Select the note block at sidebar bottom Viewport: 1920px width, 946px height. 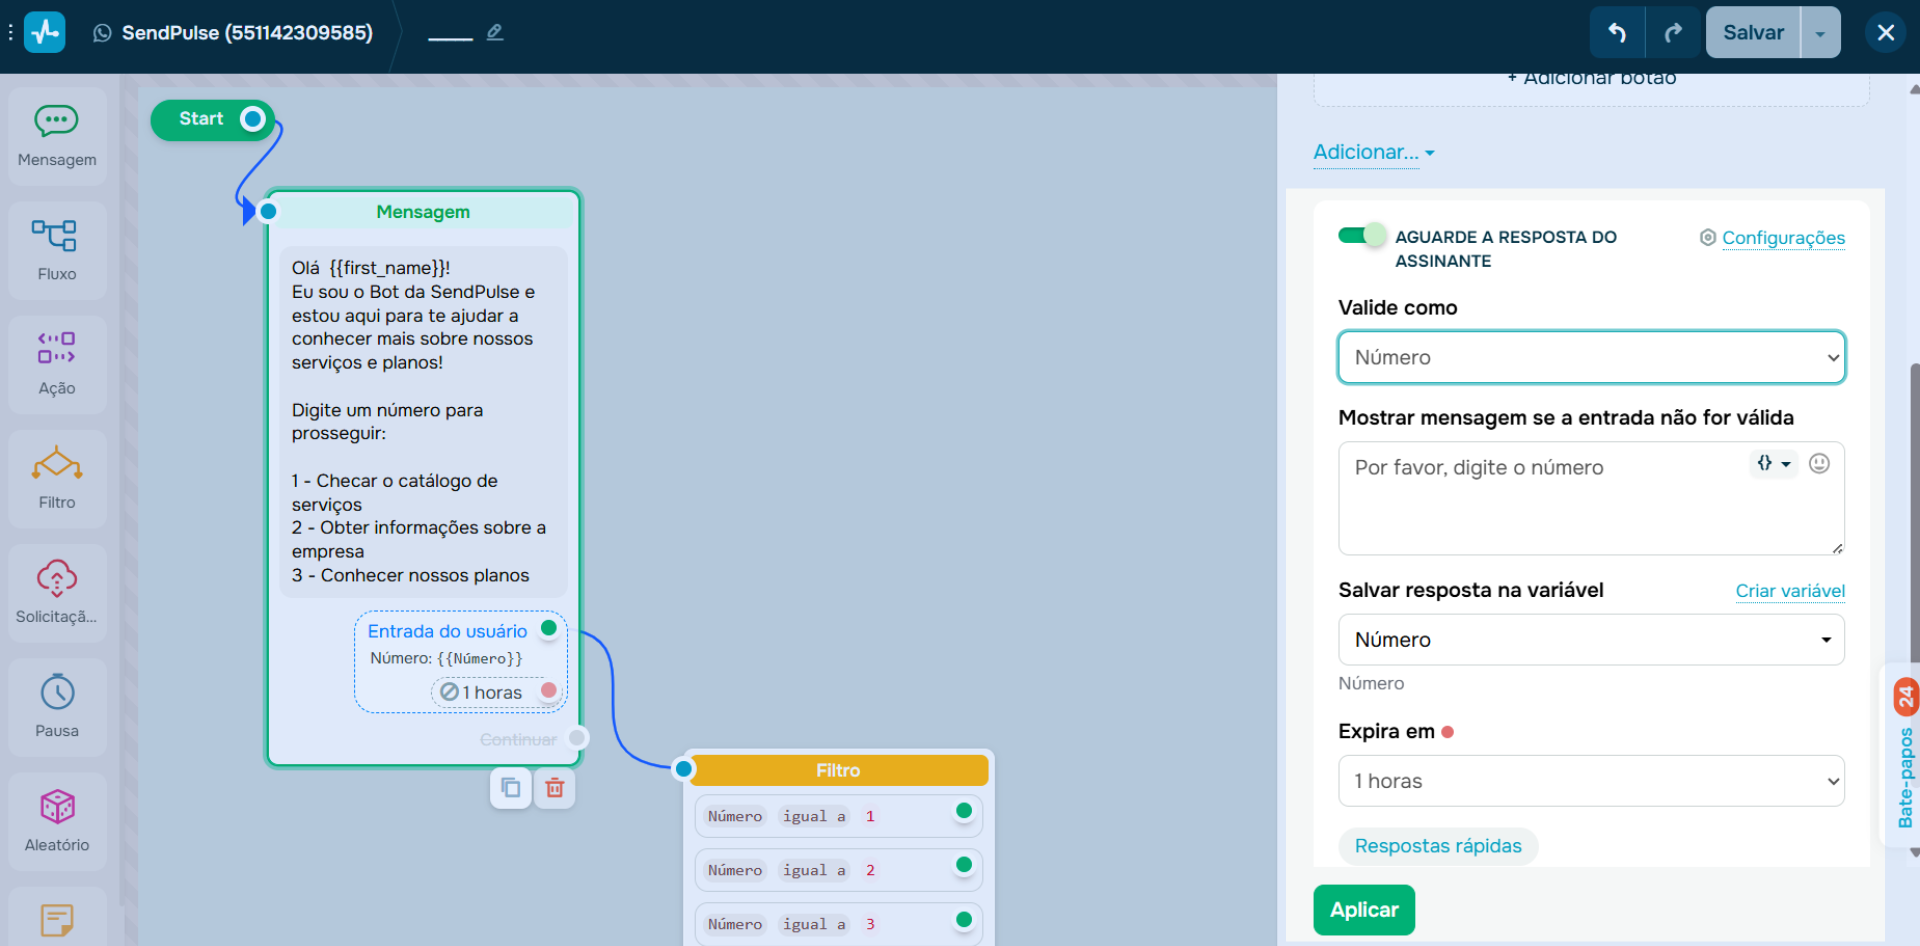pyautogui.click(x=57, y=918)
